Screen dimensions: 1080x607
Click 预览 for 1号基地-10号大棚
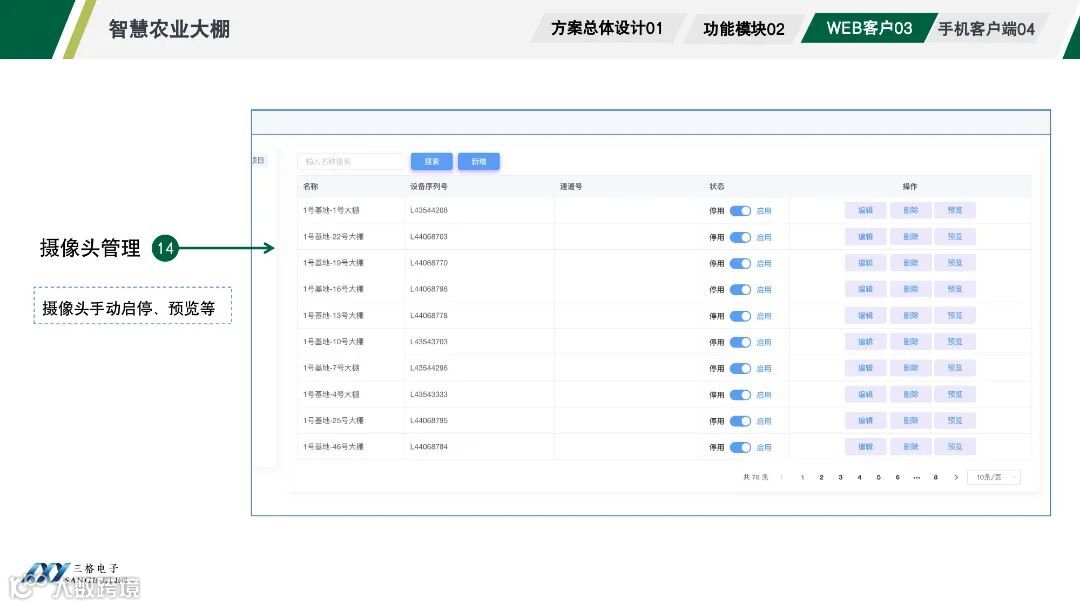click(955, 342)
